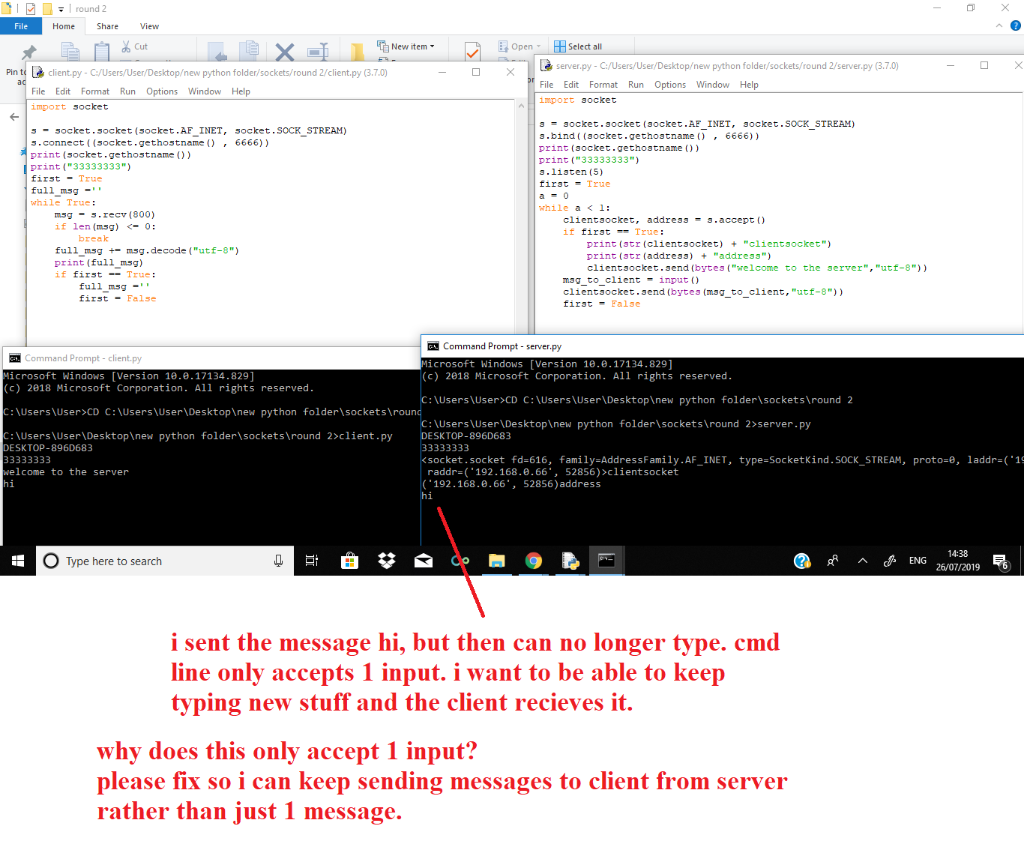
Task: Open the Run menu in the server.py window
Action: coord(637,84)
